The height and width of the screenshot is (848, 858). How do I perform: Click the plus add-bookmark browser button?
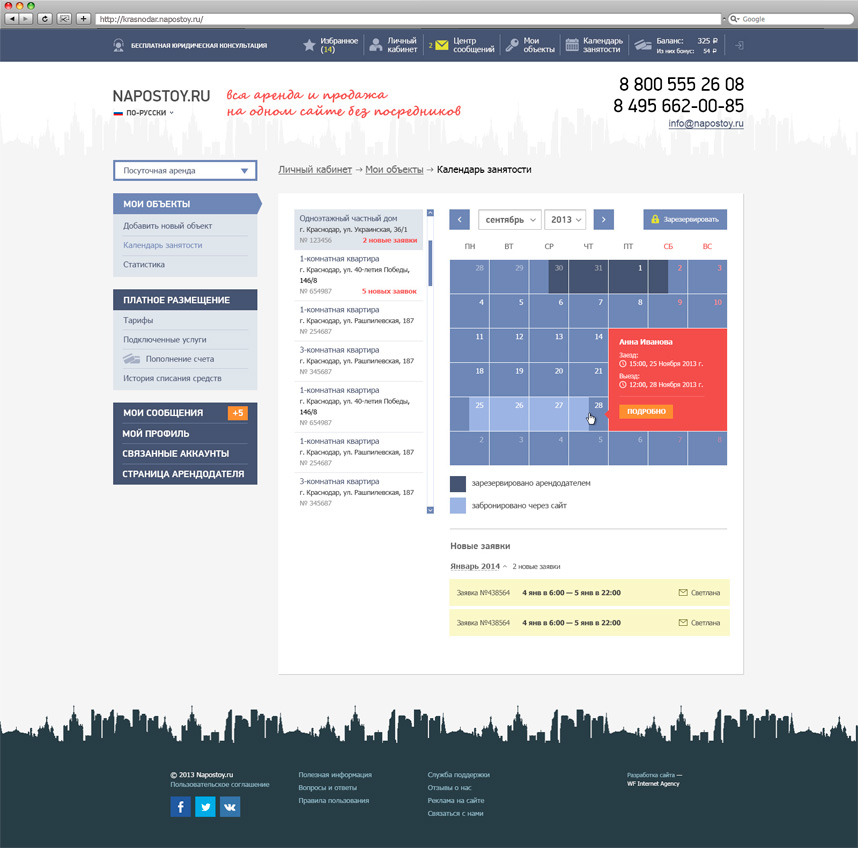pos(83,19)
